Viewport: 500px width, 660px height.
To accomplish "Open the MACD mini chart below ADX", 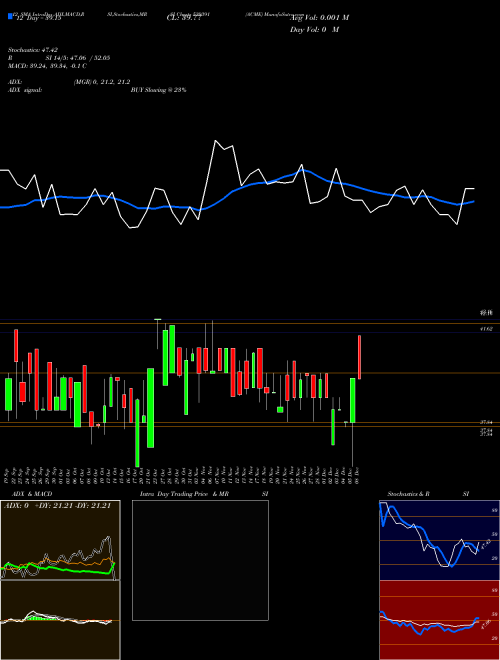I will pos(60,620).
